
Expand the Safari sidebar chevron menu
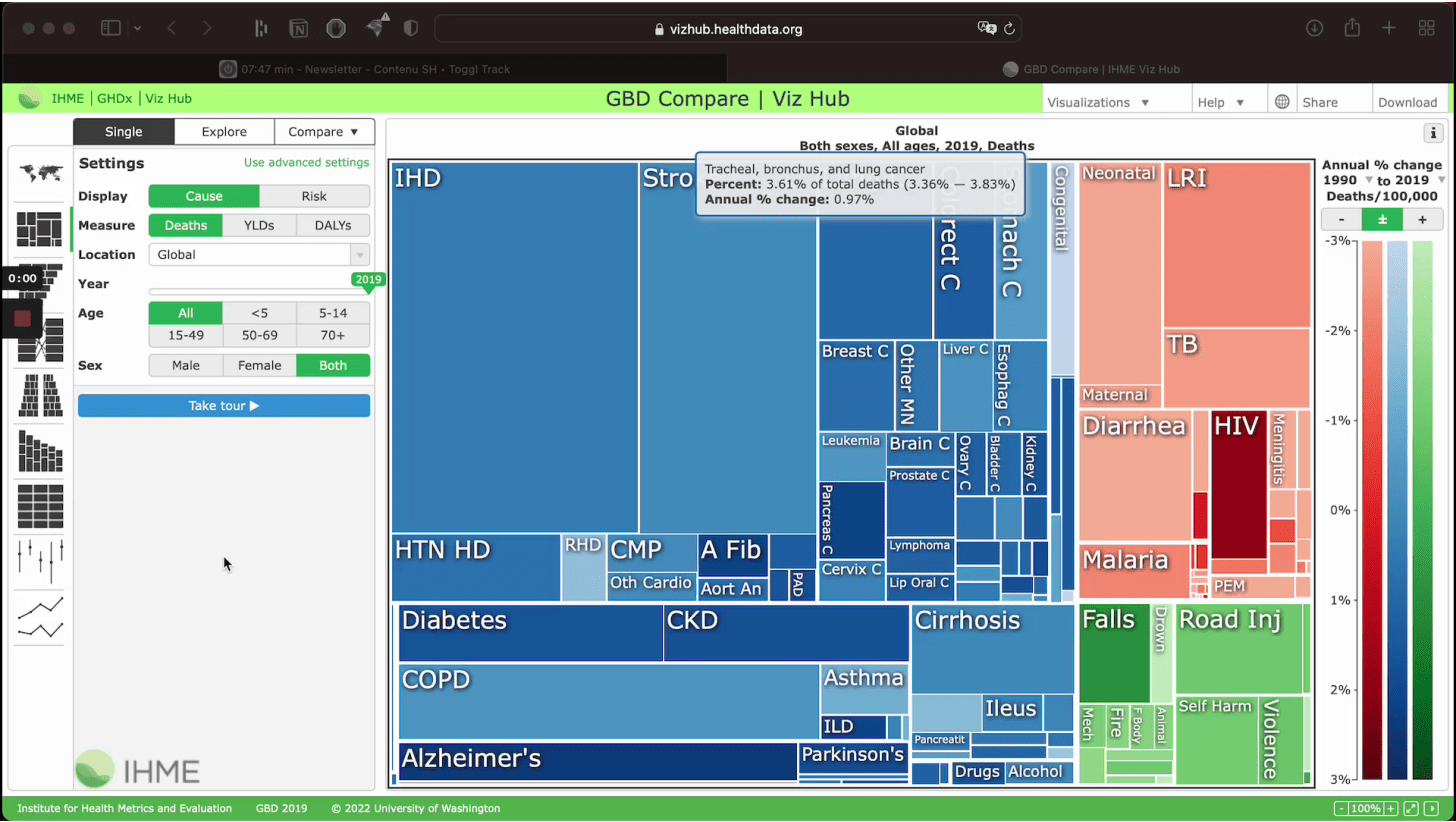[x=137, y=28]
